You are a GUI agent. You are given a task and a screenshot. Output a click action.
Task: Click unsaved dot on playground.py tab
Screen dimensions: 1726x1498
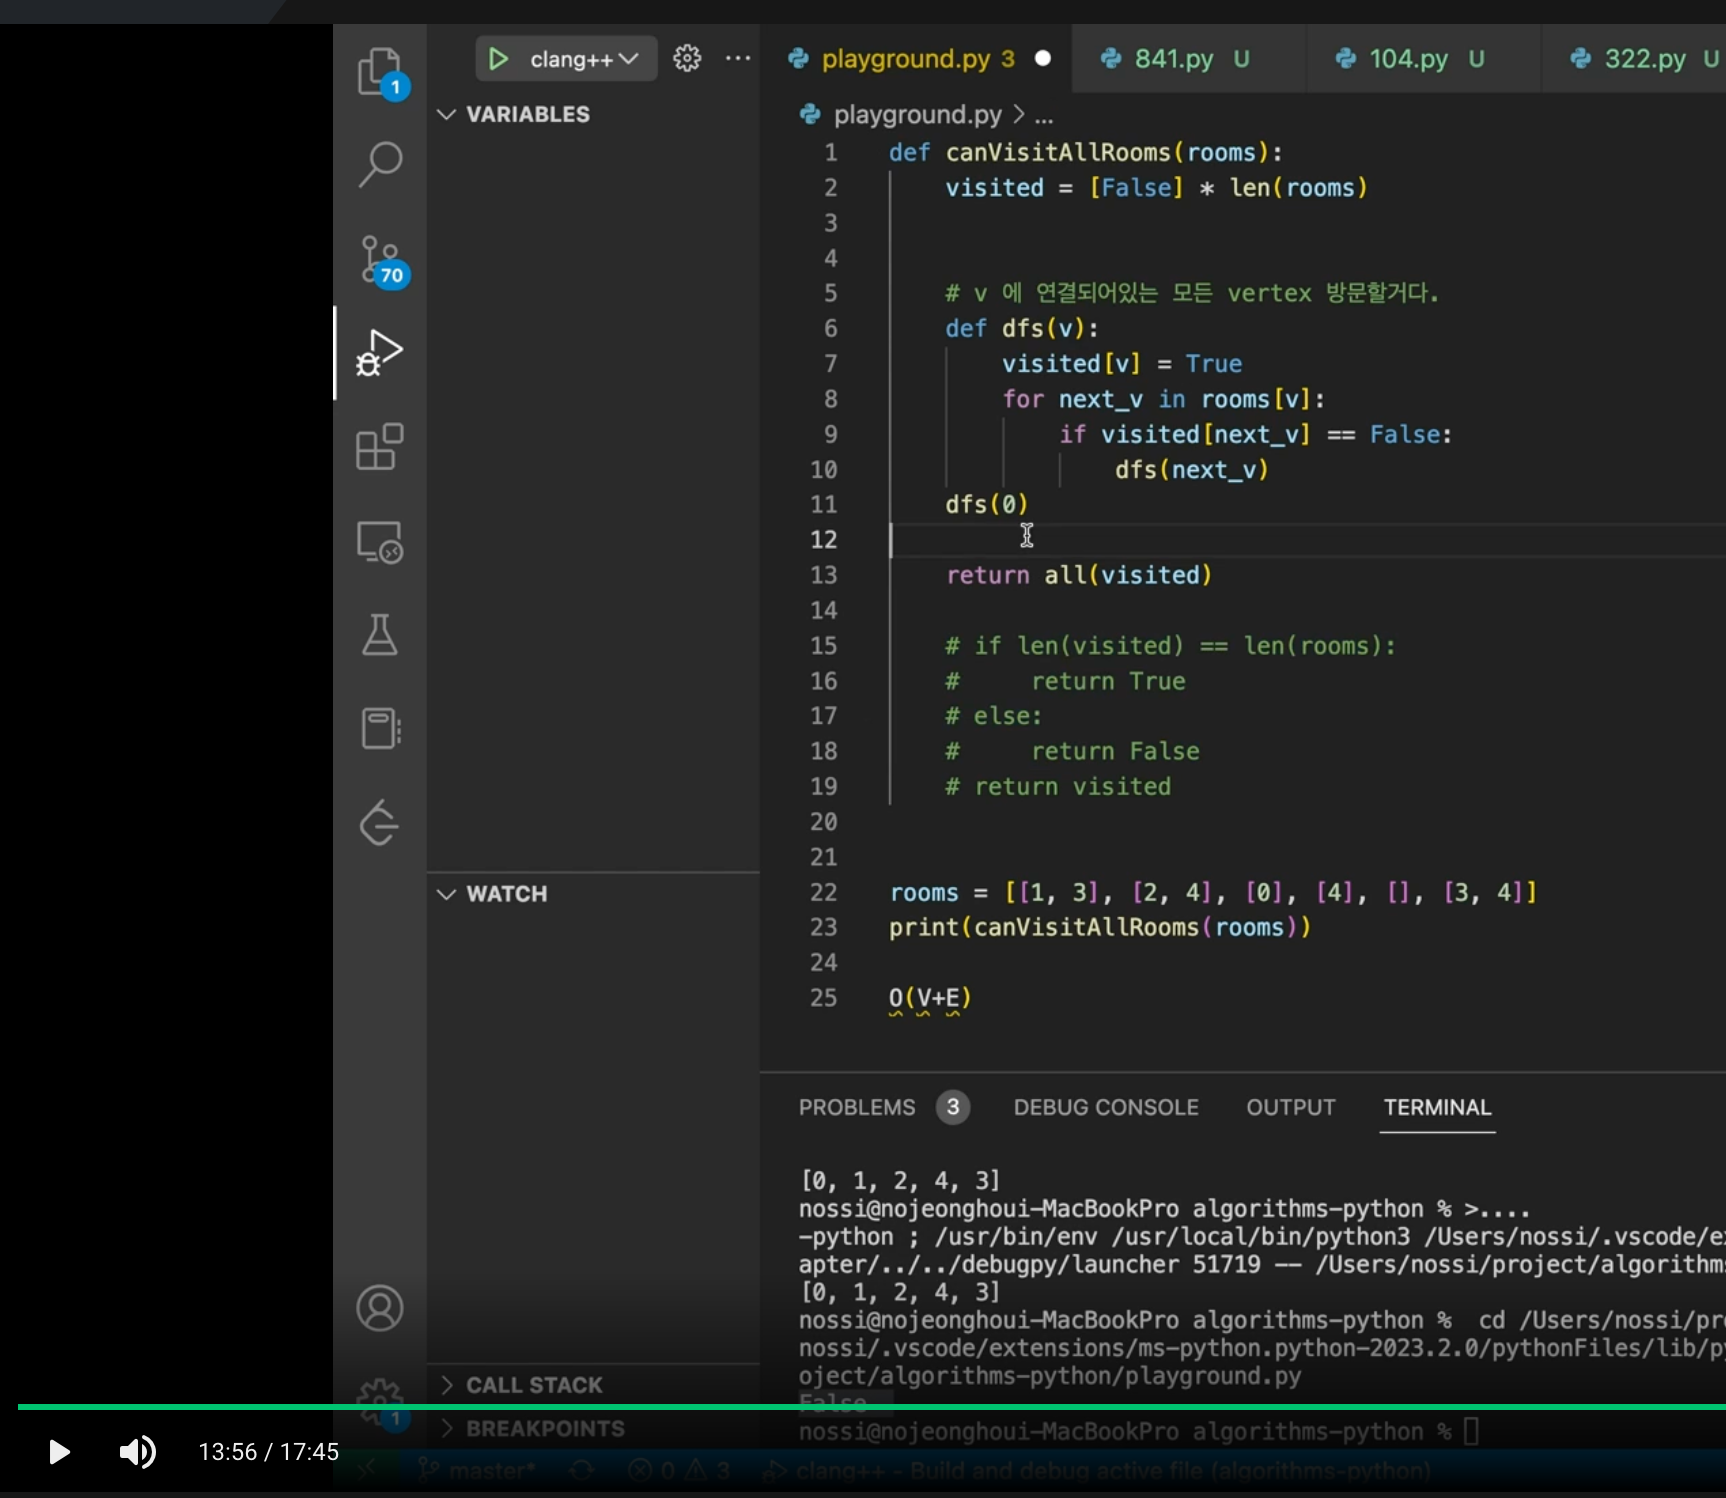point(1043,59)
